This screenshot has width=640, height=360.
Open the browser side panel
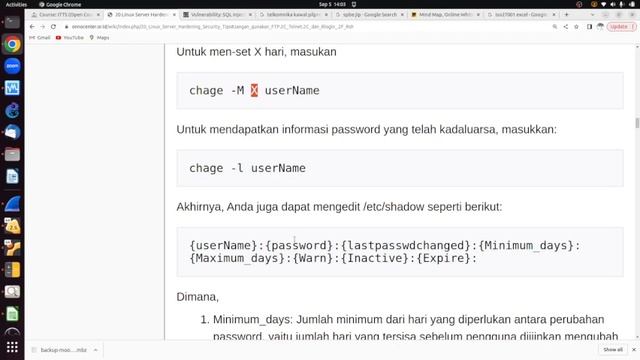coord(589,27)
